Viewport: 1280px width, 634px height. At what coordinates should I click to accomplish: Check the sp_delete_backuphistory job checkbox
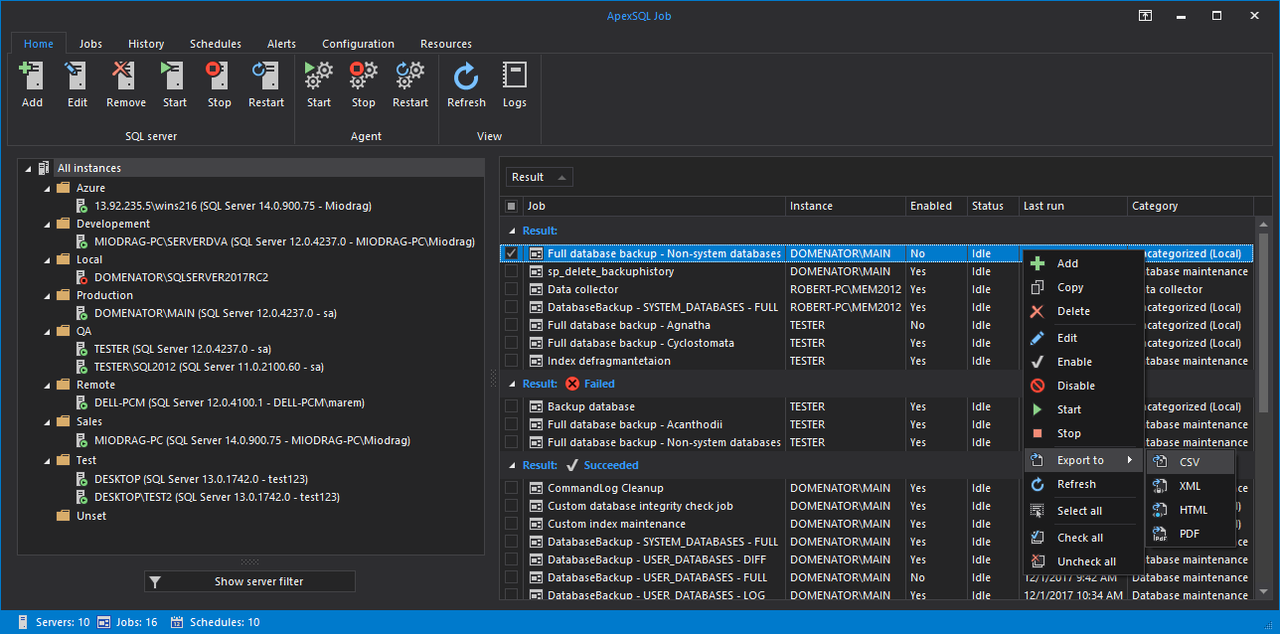[x=512, y=271]
